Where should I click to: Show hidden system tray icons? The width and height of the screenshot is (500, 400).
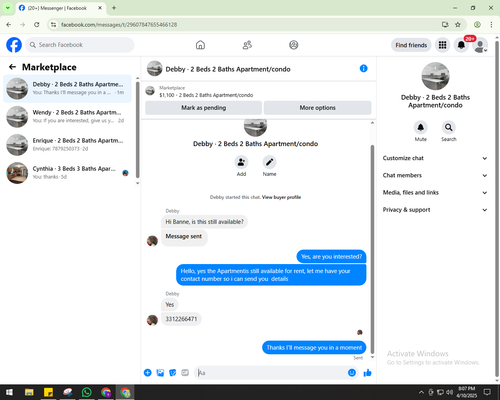(x=421, y=392)
